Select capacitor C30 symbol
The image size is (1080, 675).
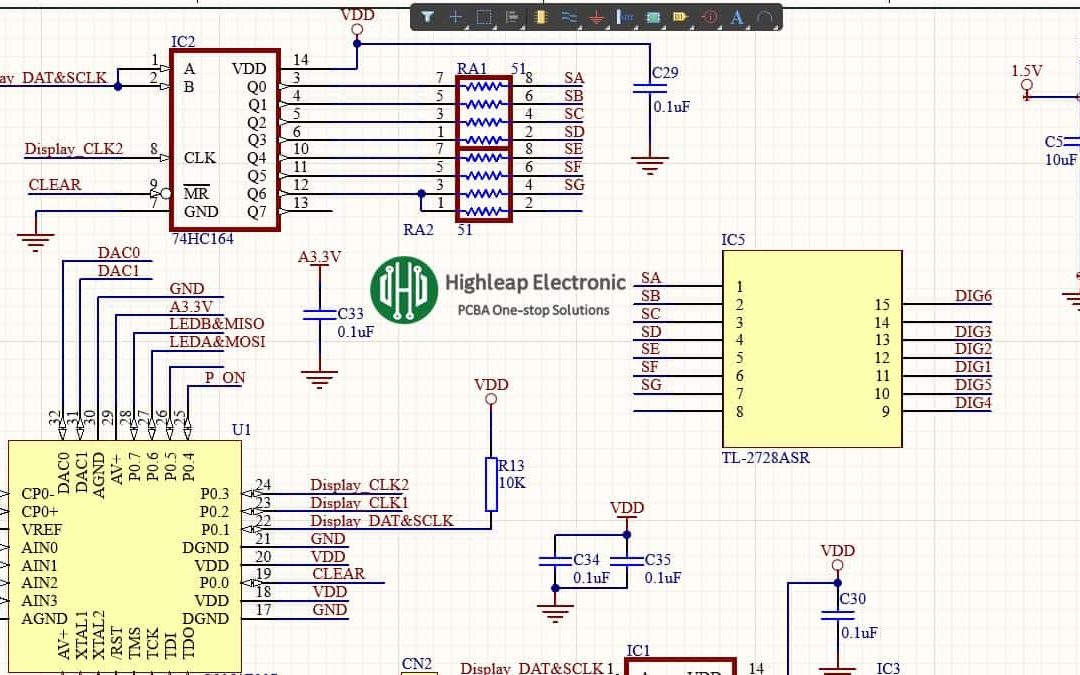(838, 614)
